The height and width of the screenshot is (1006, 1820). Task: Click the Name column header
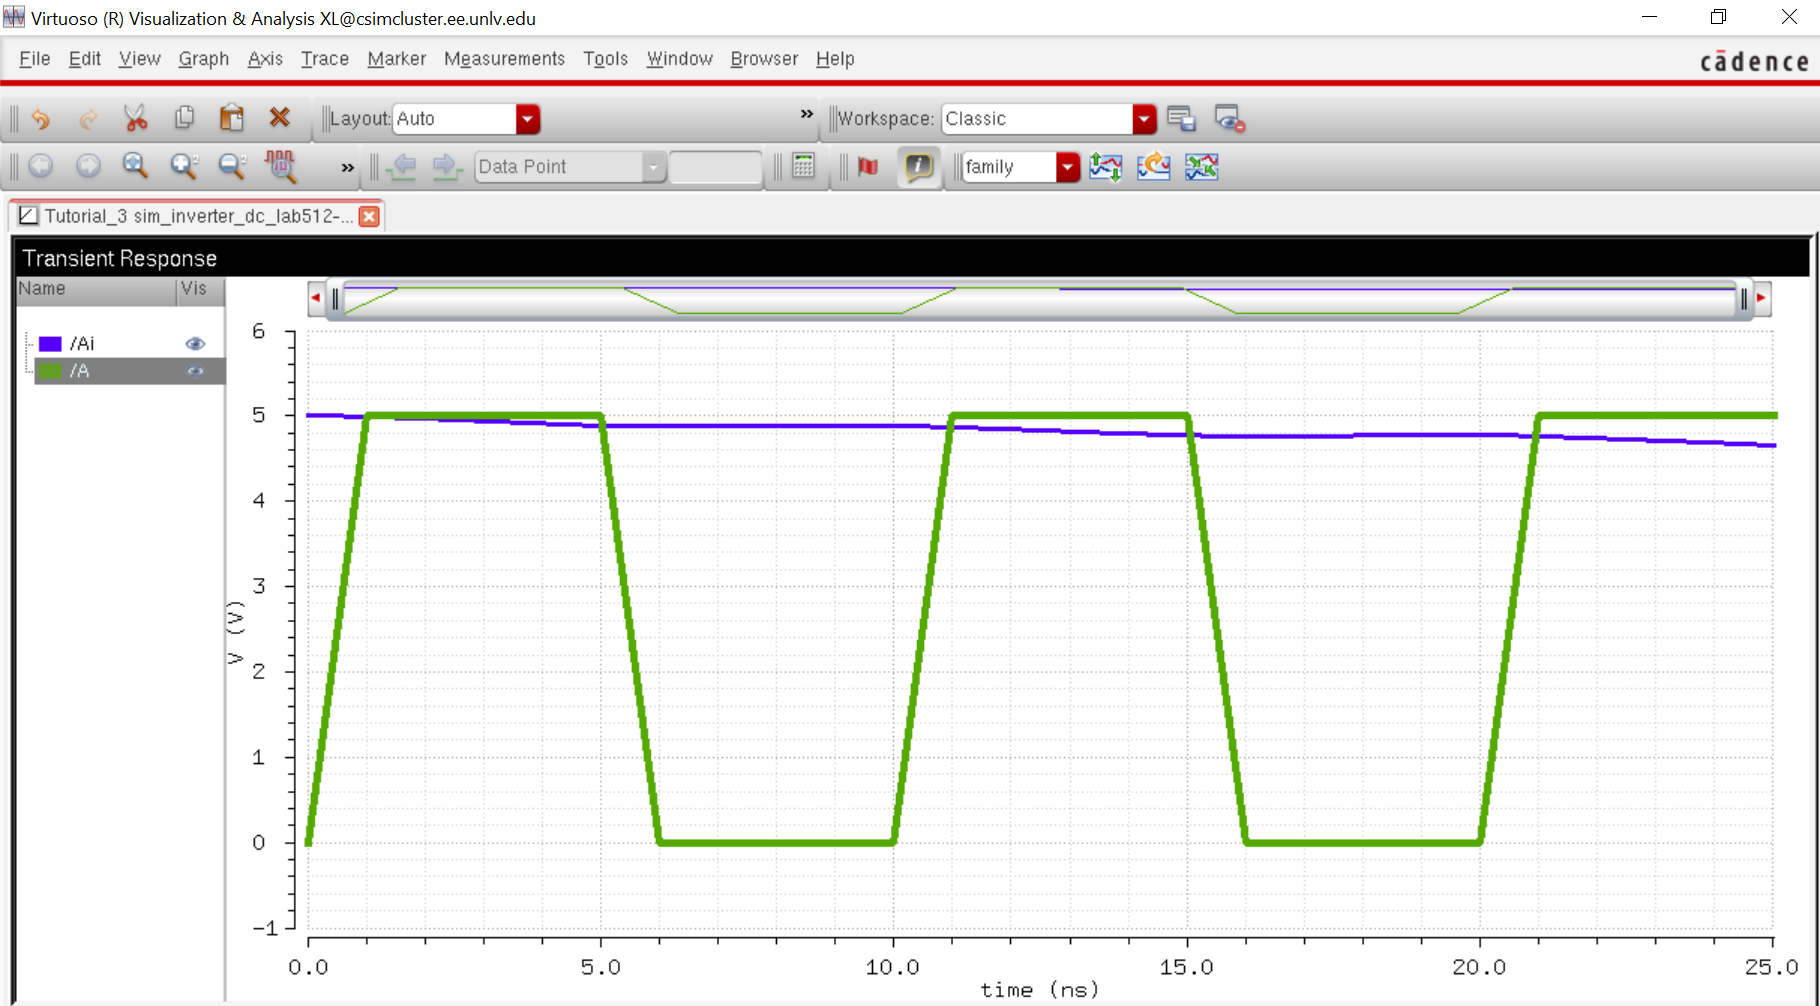coord(95,289)
